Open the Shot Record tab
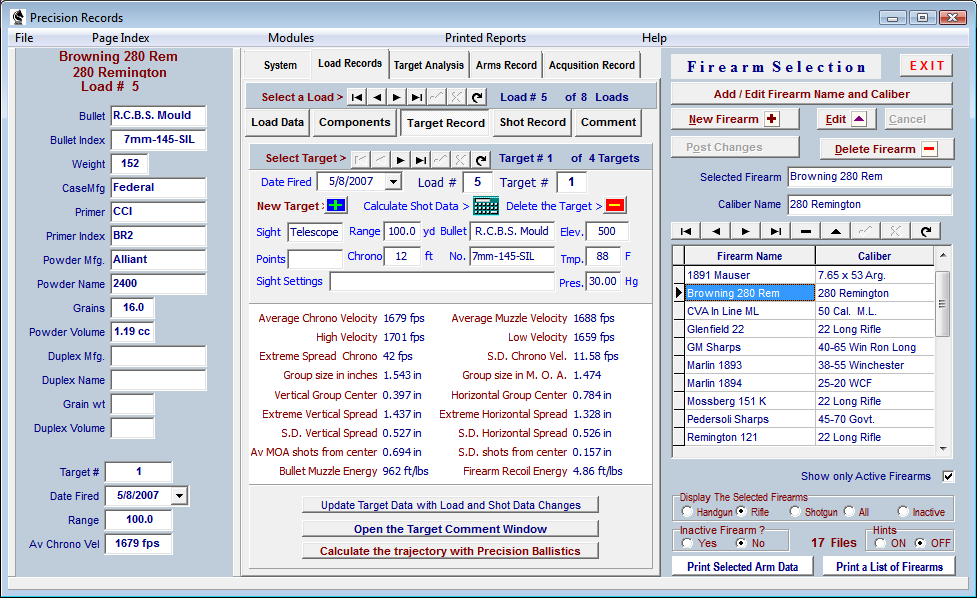 (x=533, y=122)
